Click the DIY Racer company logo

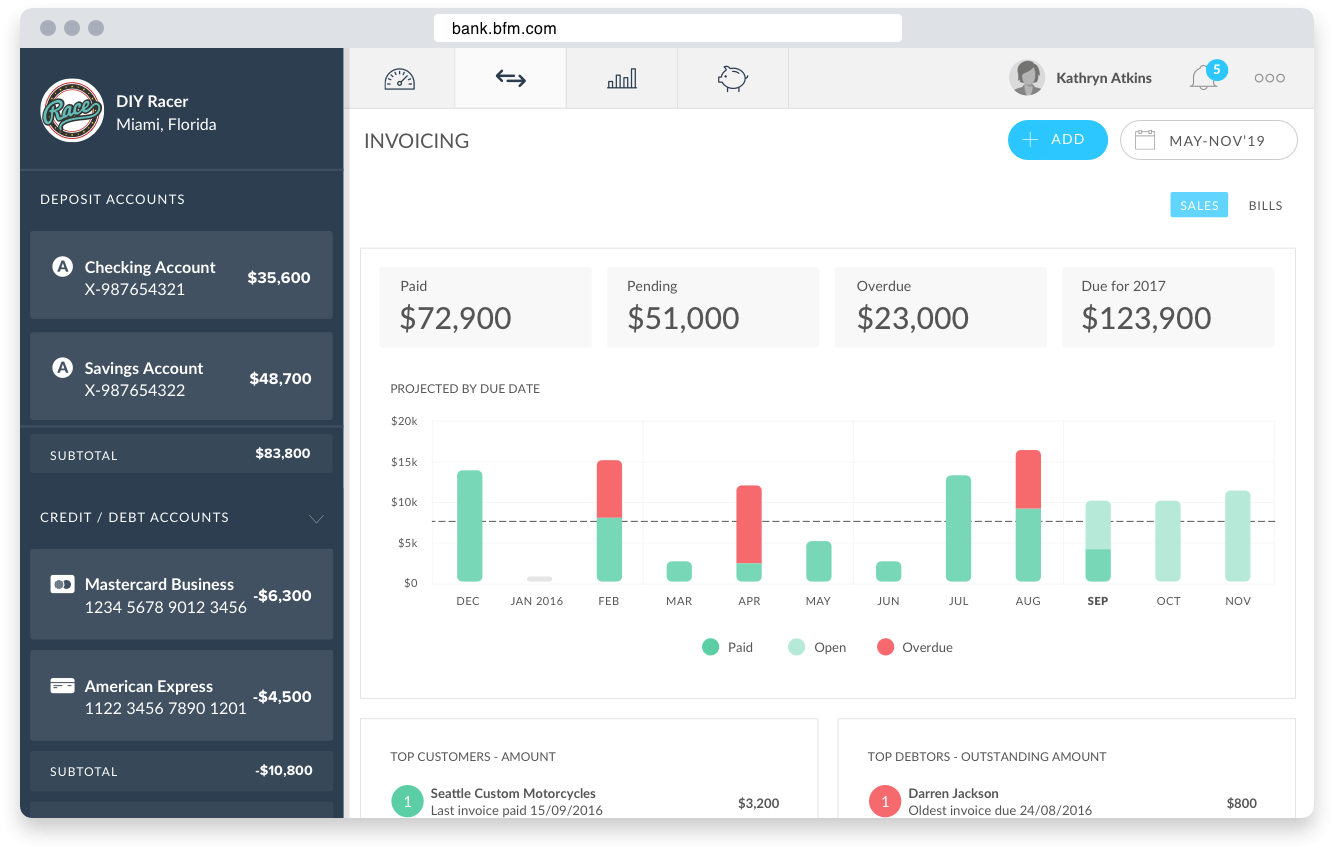point(72,111)
